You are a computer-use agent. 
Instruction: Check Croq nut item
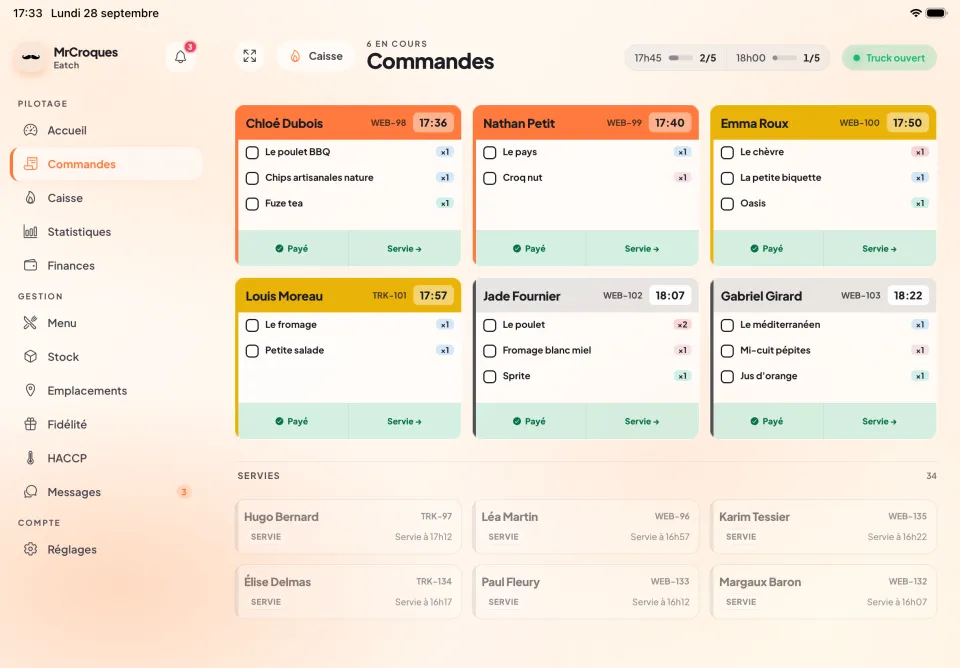[x=490, y=178]
